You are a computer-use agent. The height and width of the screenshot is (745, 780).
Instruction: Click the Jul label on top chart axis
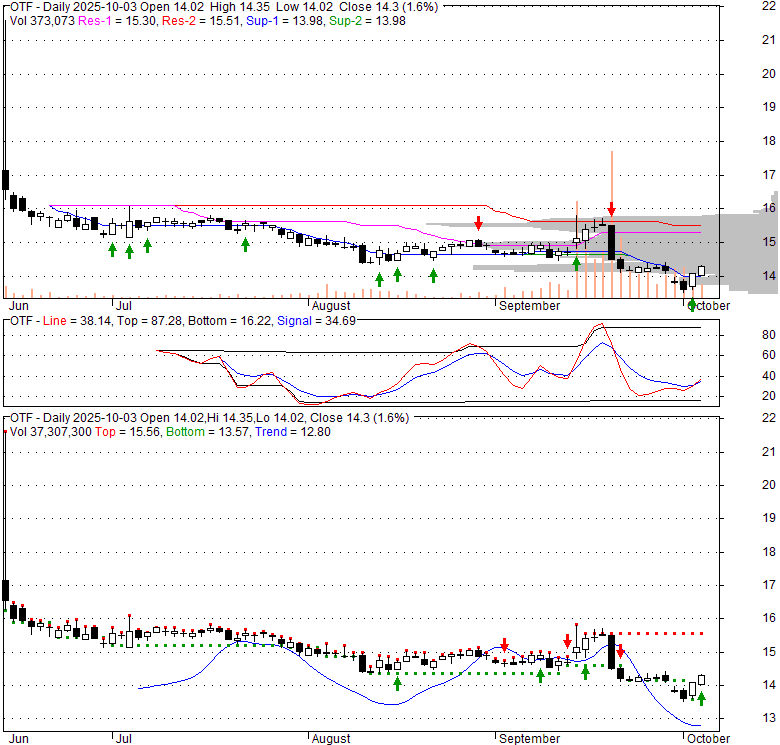123,306
